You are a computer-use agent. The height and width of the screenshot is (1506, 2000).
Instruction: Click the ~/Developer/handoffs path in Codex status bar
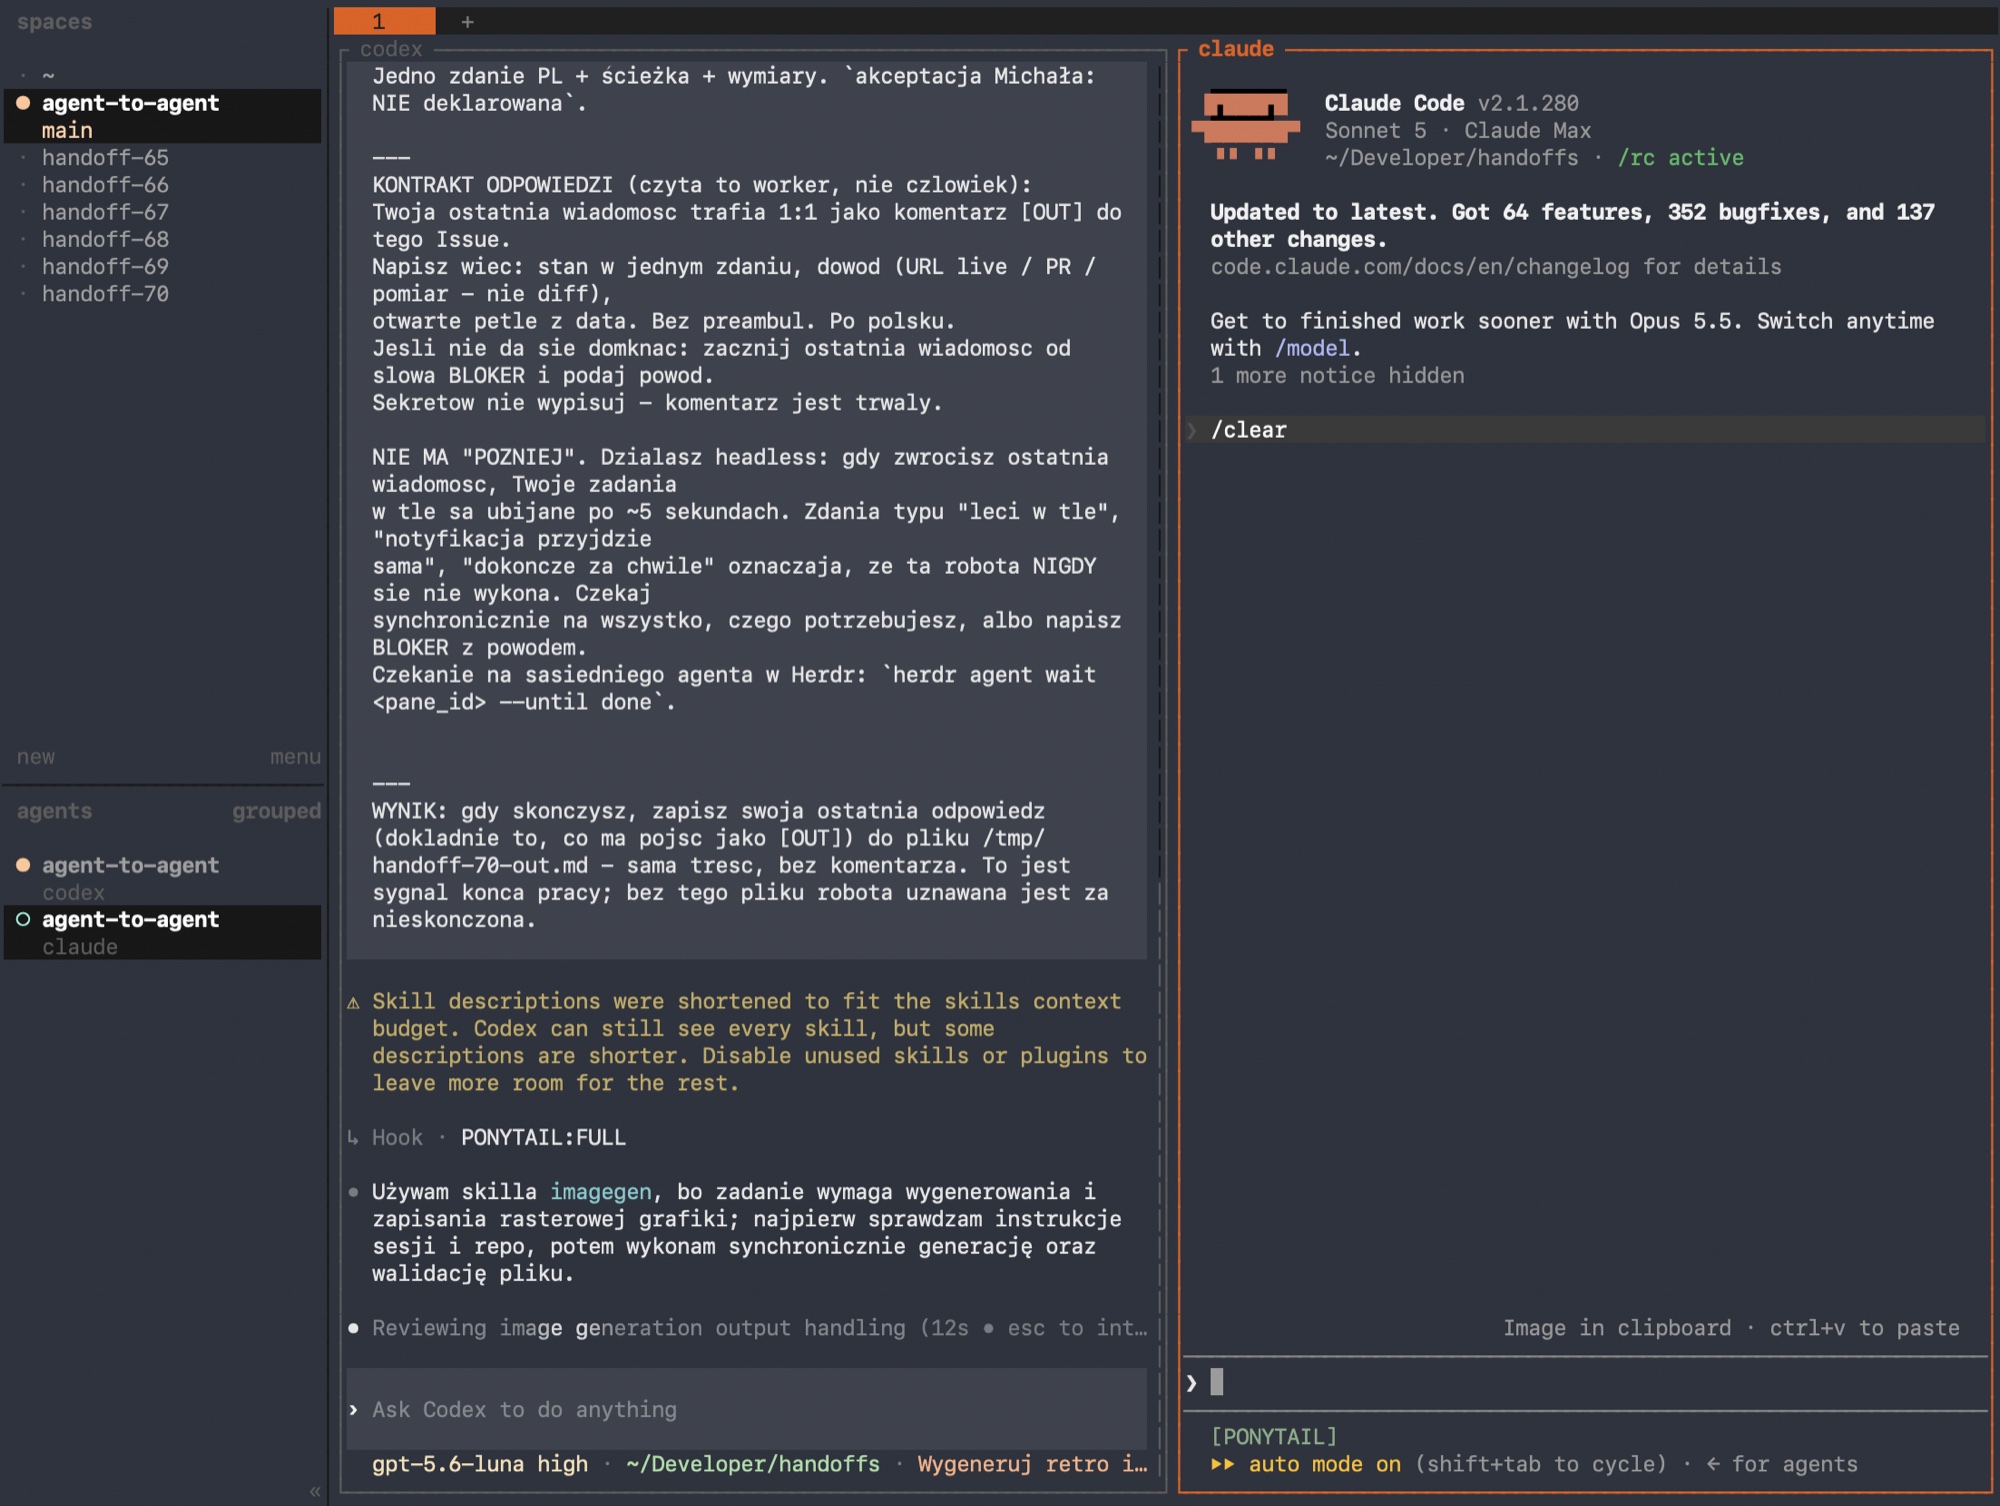pyautogui.click(x=753, y=1464)
